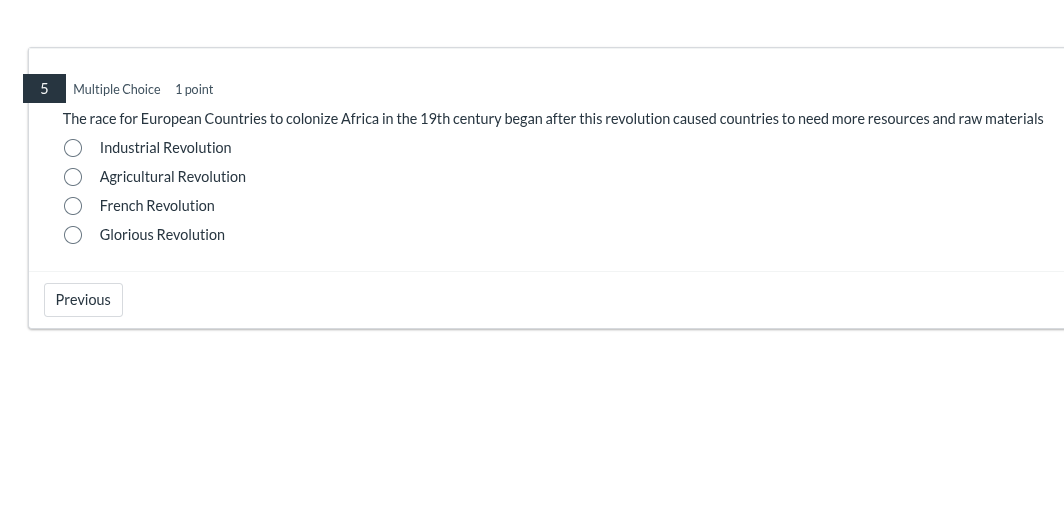Pick the French Revolution radio circle
The height and width of the screenshot is (514, 1064).
(x=73, y=206)
